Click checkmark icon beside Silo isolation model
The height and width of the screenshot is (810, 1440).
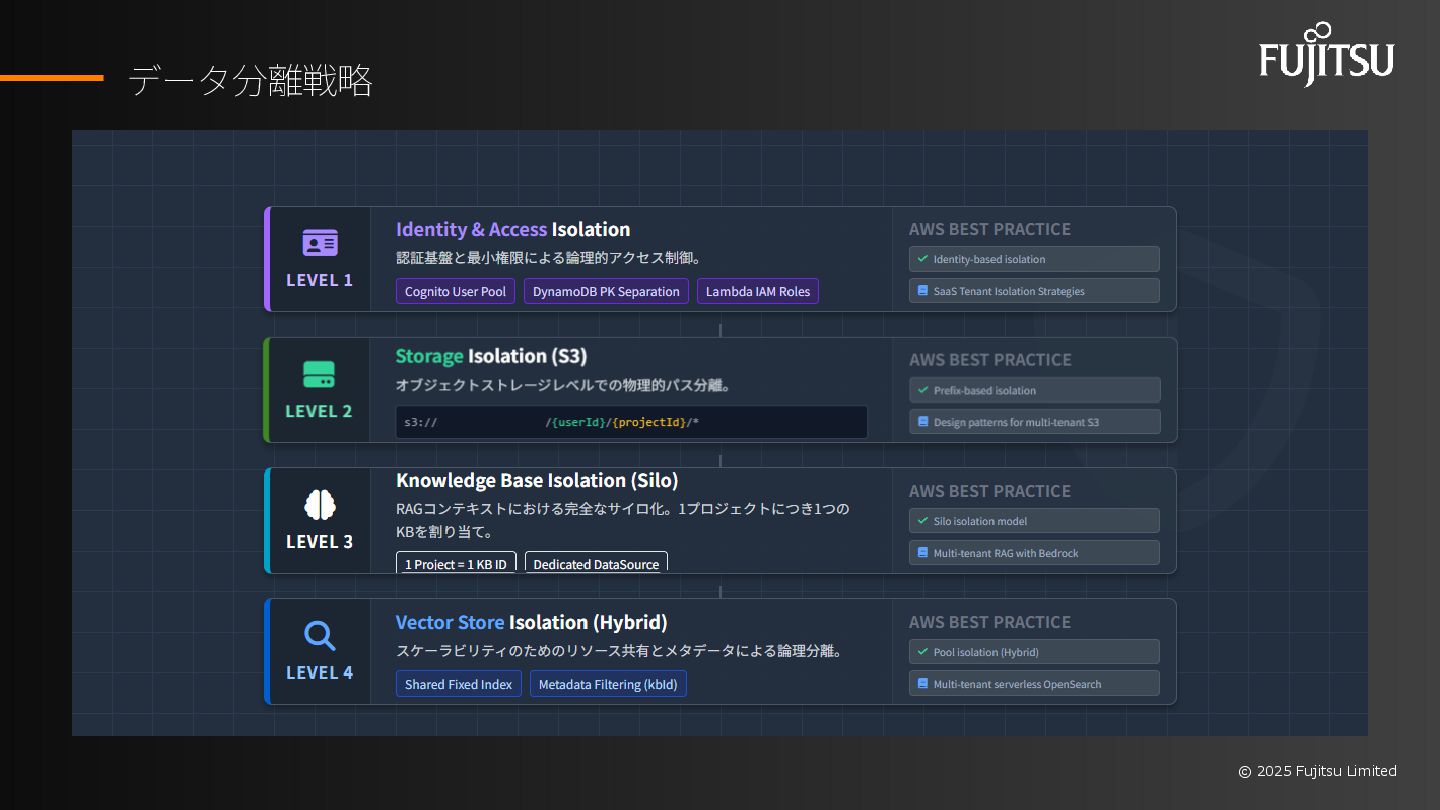click(x=923, y=521)
